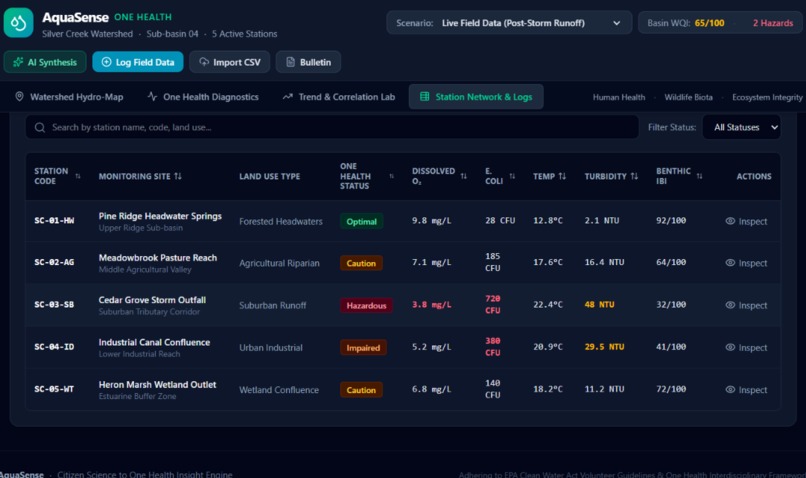Click Heron Marsh Wetland Outlet site name

click(157, 384)
